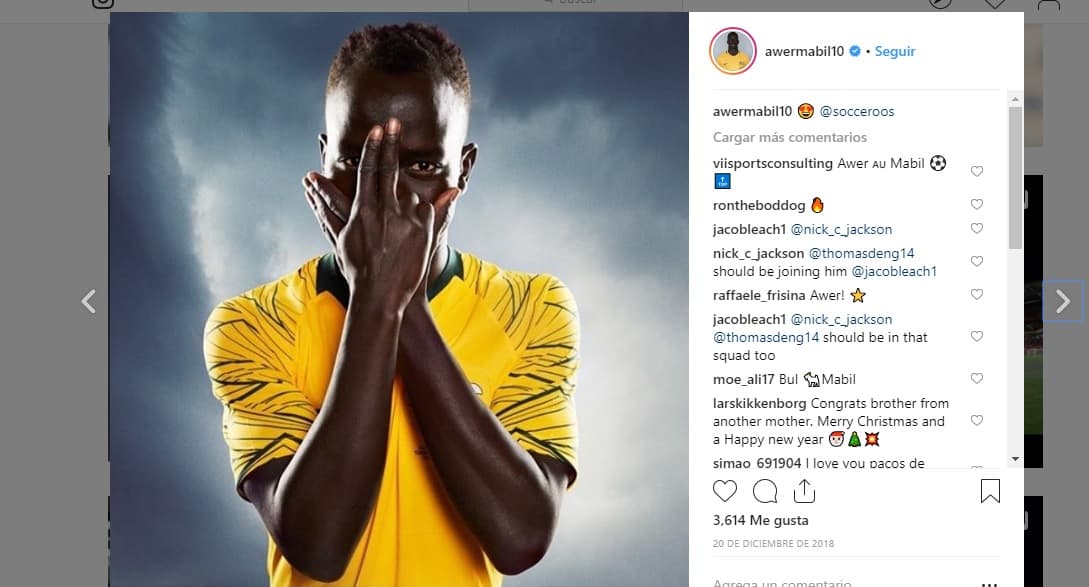Go to the previous post arrow
This screenshot has width=1089, height=587.
click(89, 301)
